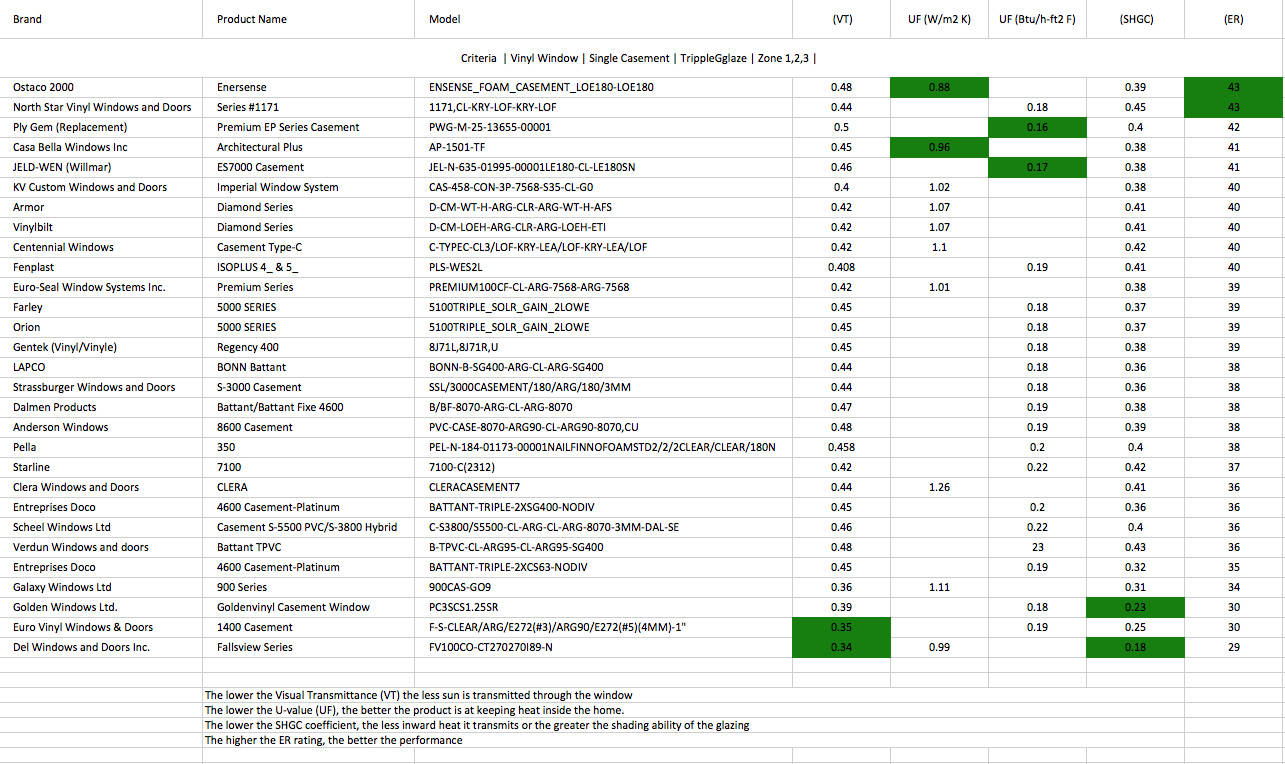Click the green 0.88 UF cell
Viewport: 1285px width, 764px height.
pos(939,87)
